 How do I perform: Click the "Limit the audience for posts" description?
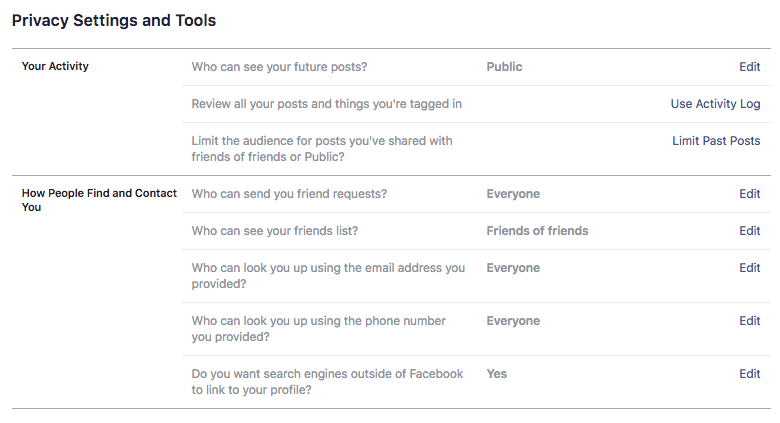coord(321,149)
